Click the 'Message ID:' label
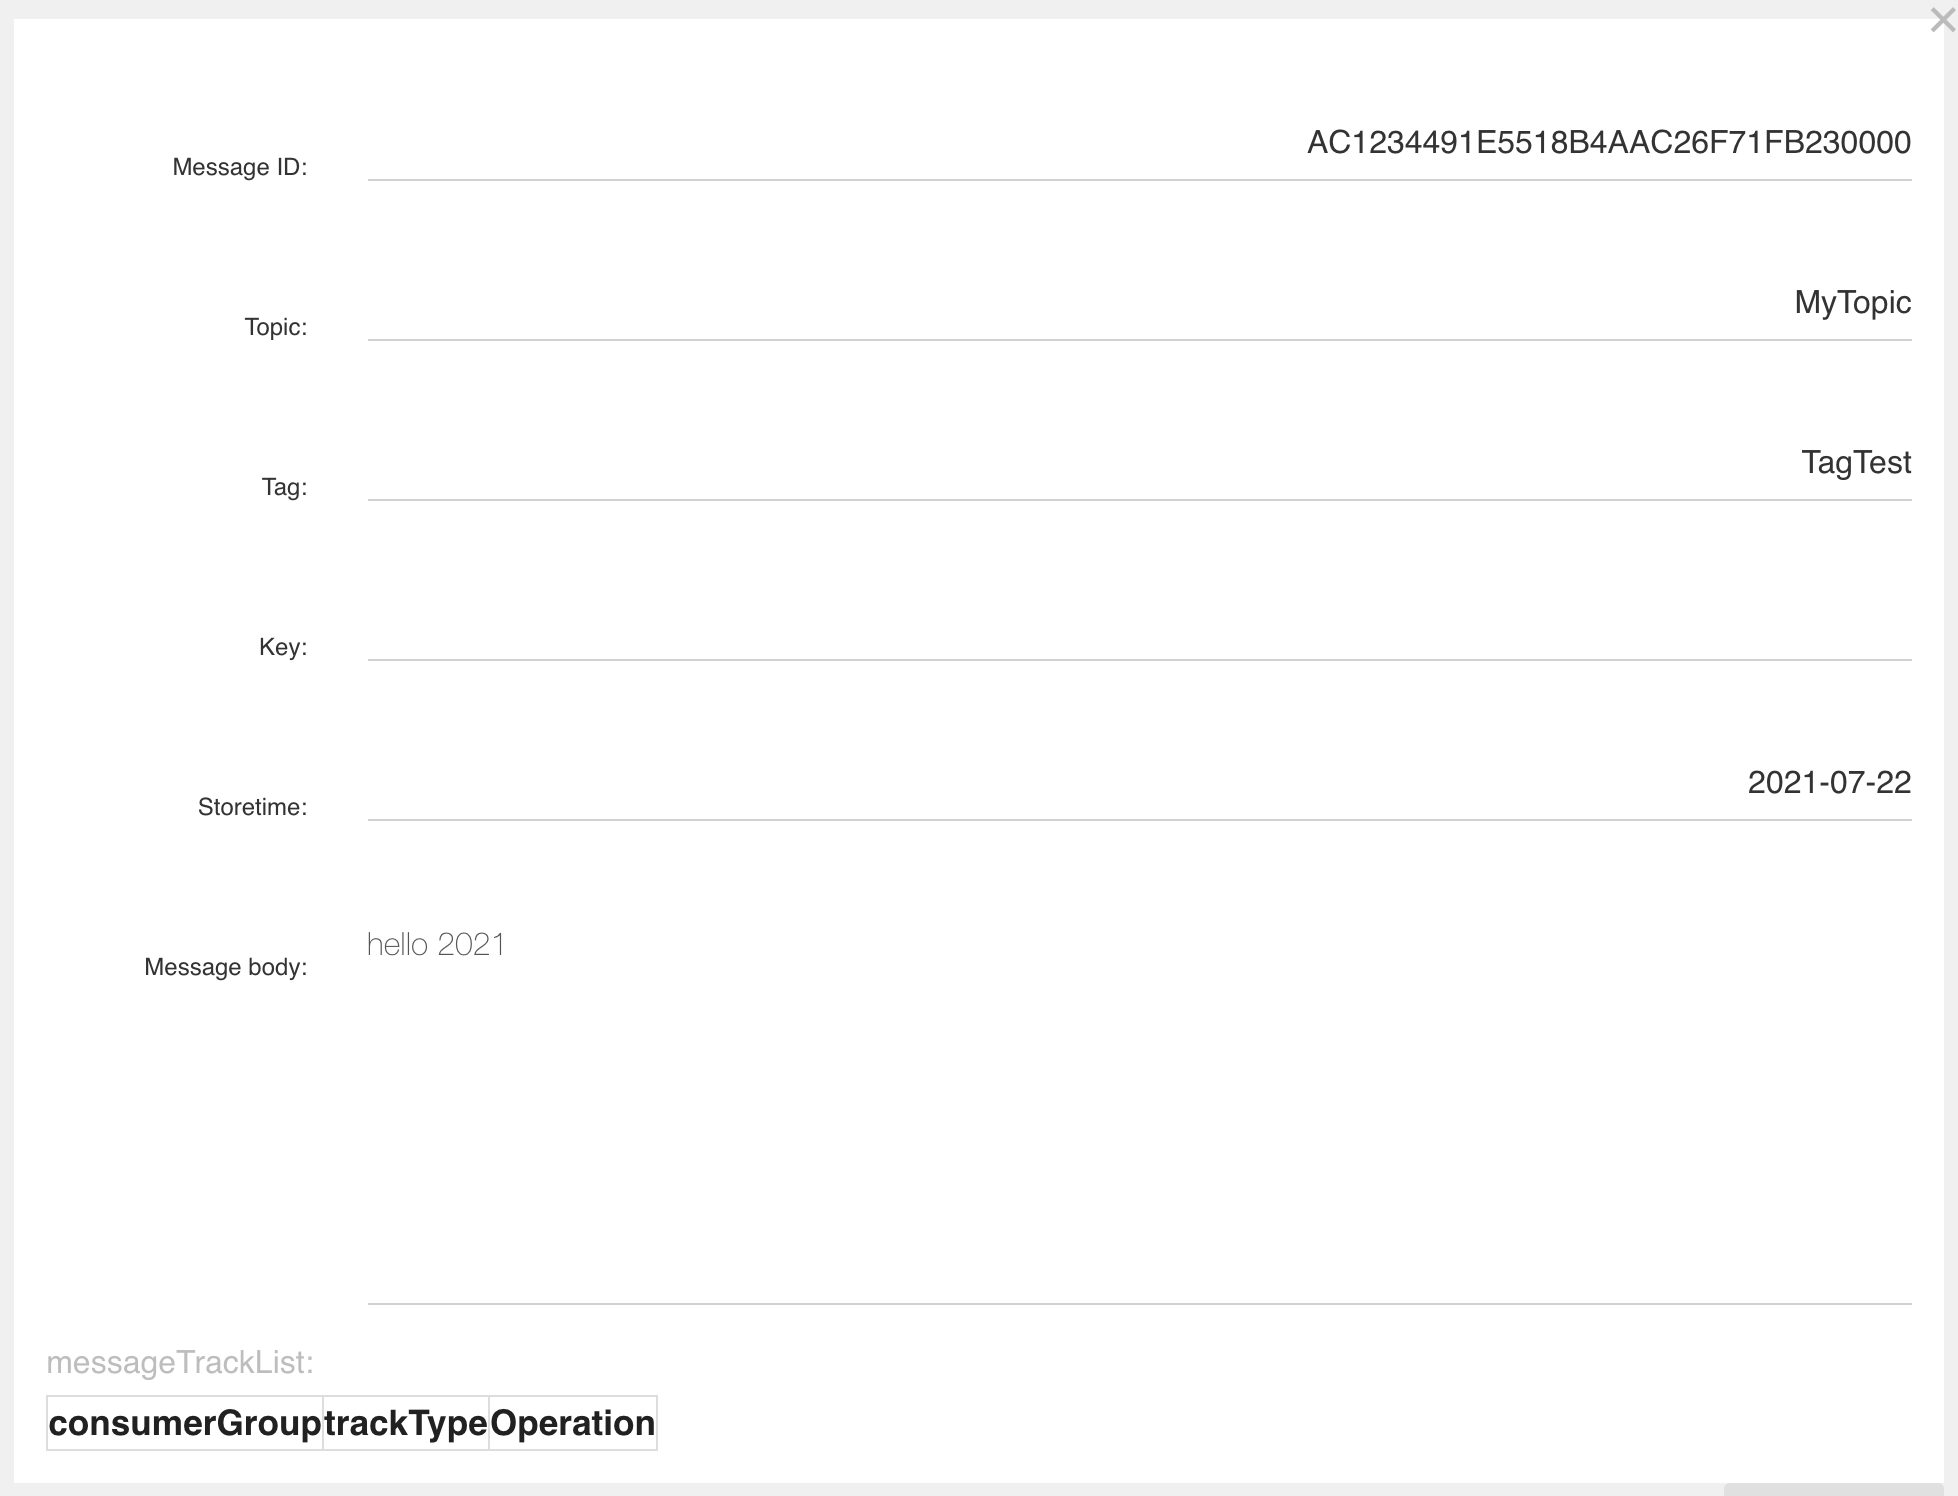The width and height of the screenshot is (1958, 1496). click(x=239, y=167)
